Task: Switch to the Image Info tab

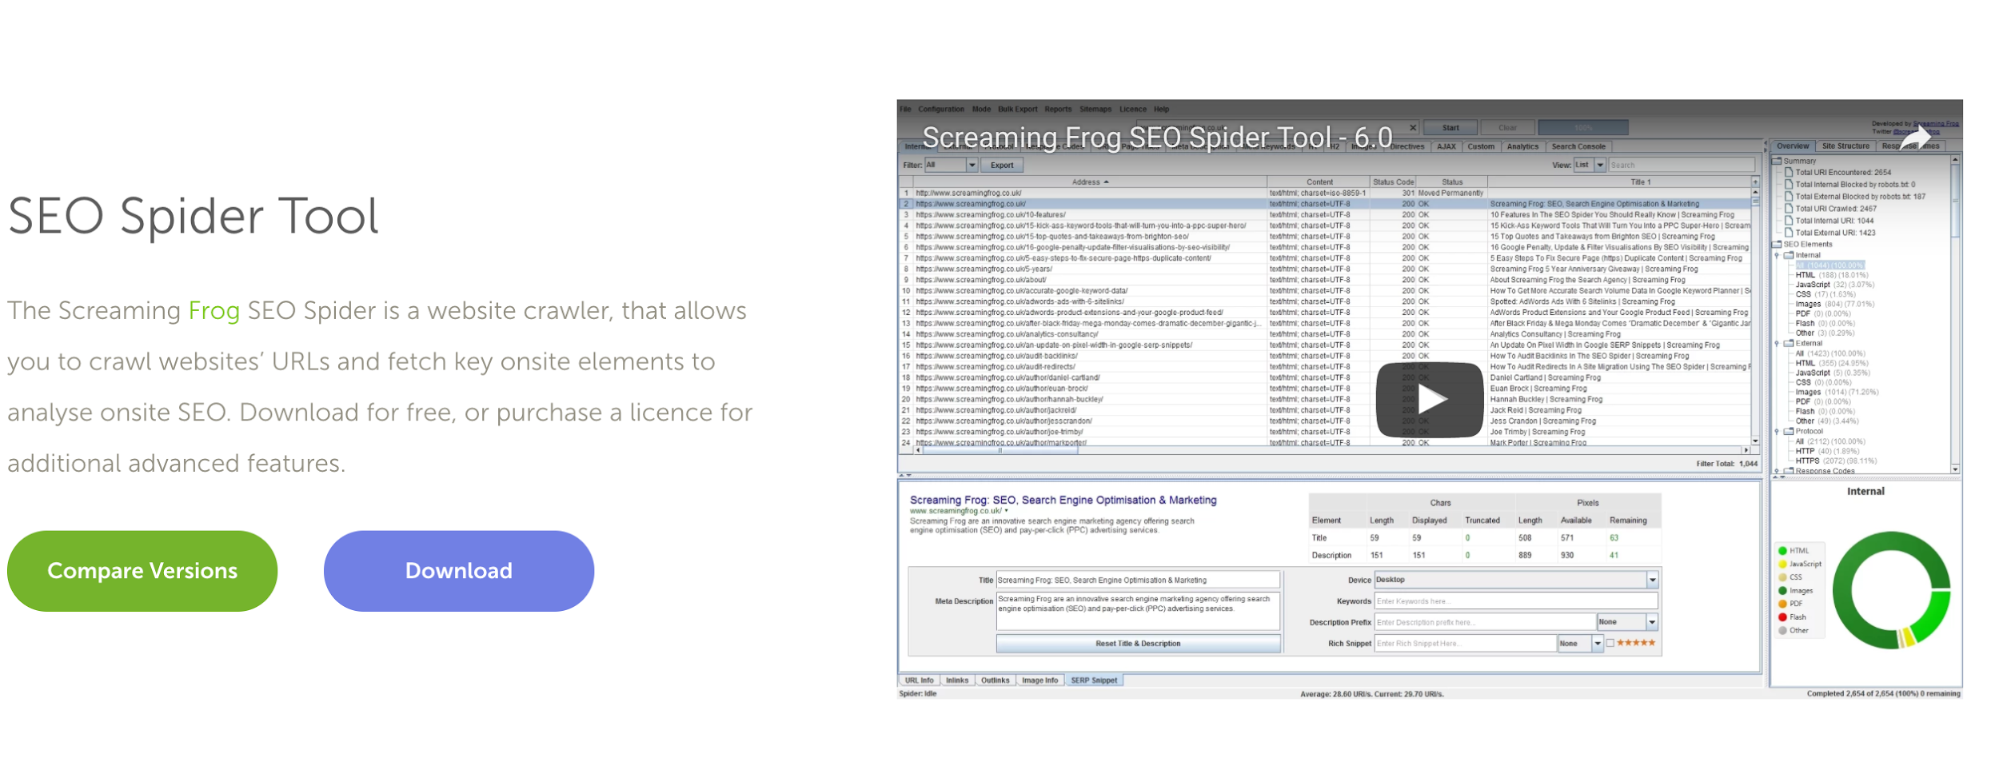Action: tap(1040, 680)
